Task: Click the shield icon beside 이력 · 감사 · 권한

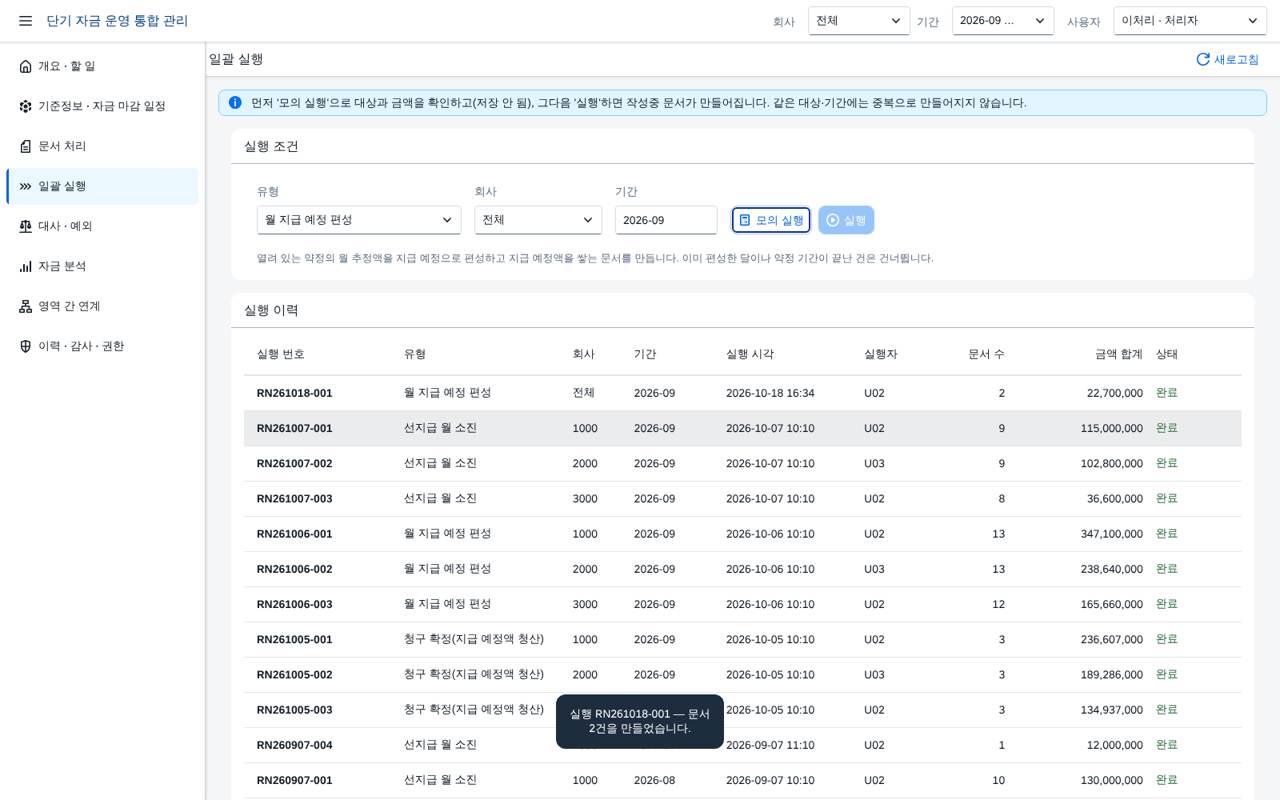Action: (25, 346)
